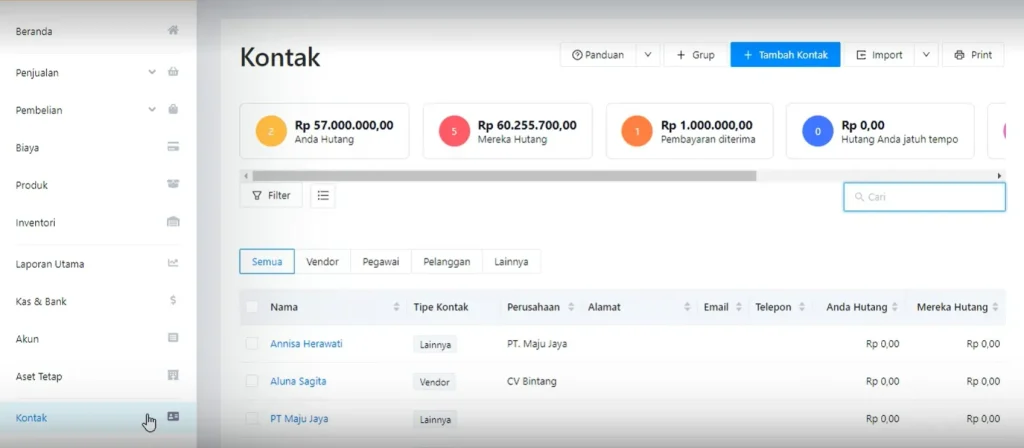The height and width of the screenshot is (448, 1024).
Task: Open the PT Maju Jaya contact link
Action: [299, 419]
